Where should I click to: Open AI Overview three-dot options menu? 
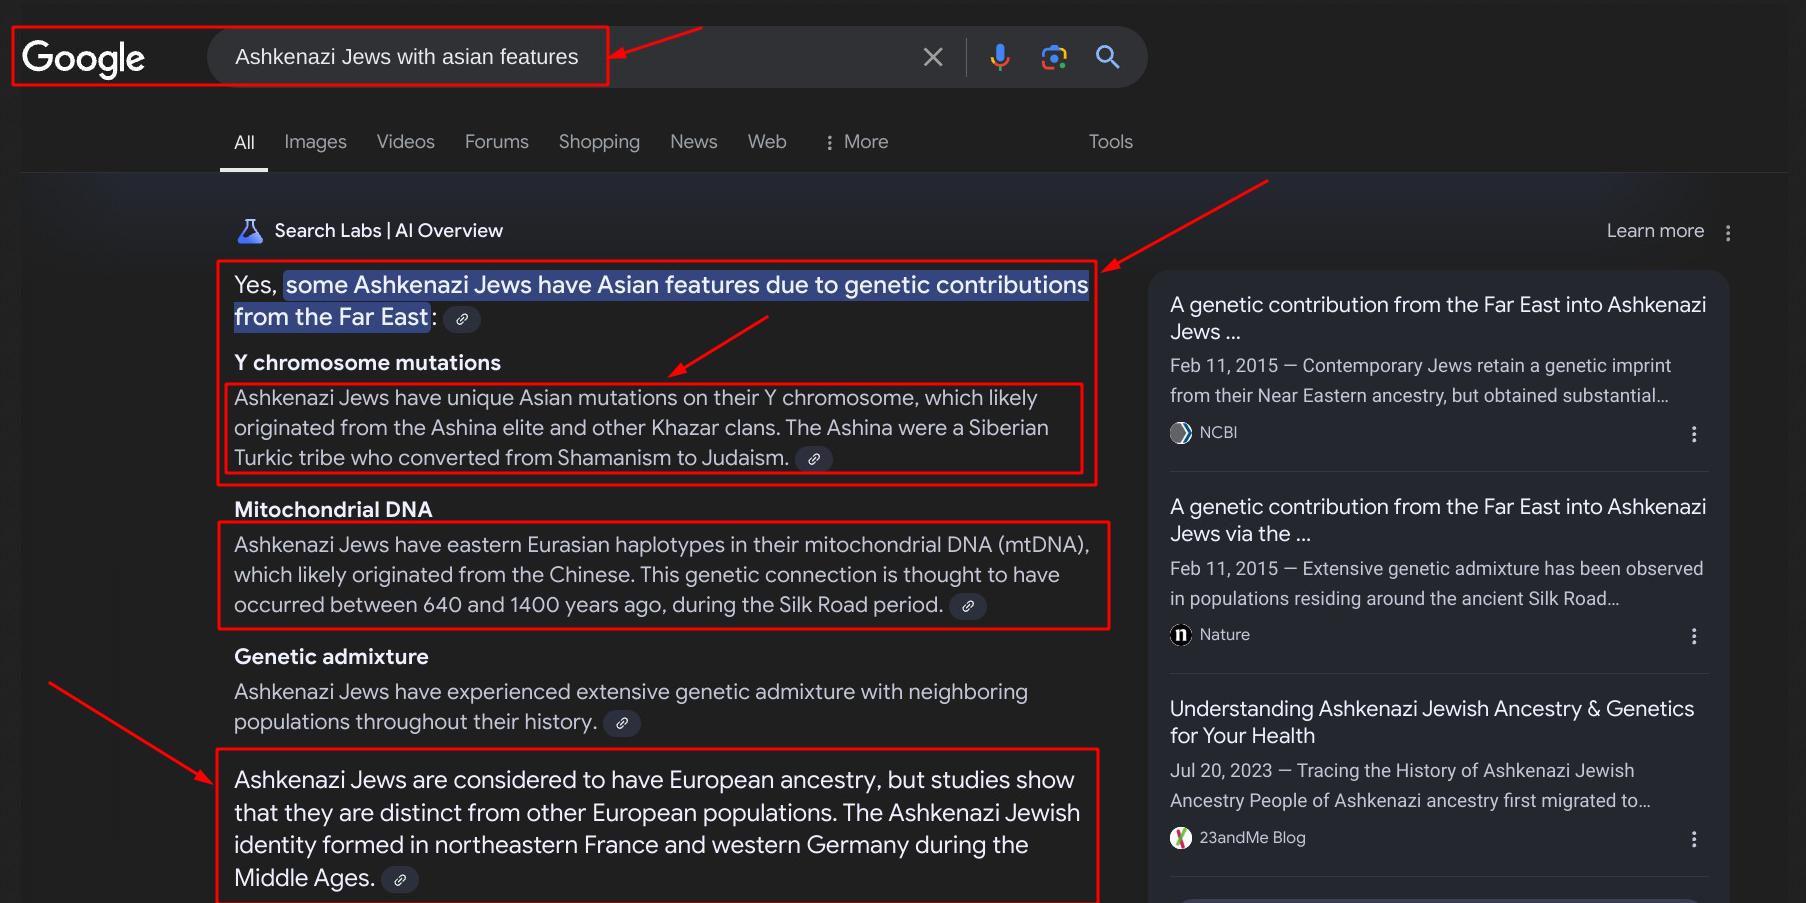pos(1727,232)
